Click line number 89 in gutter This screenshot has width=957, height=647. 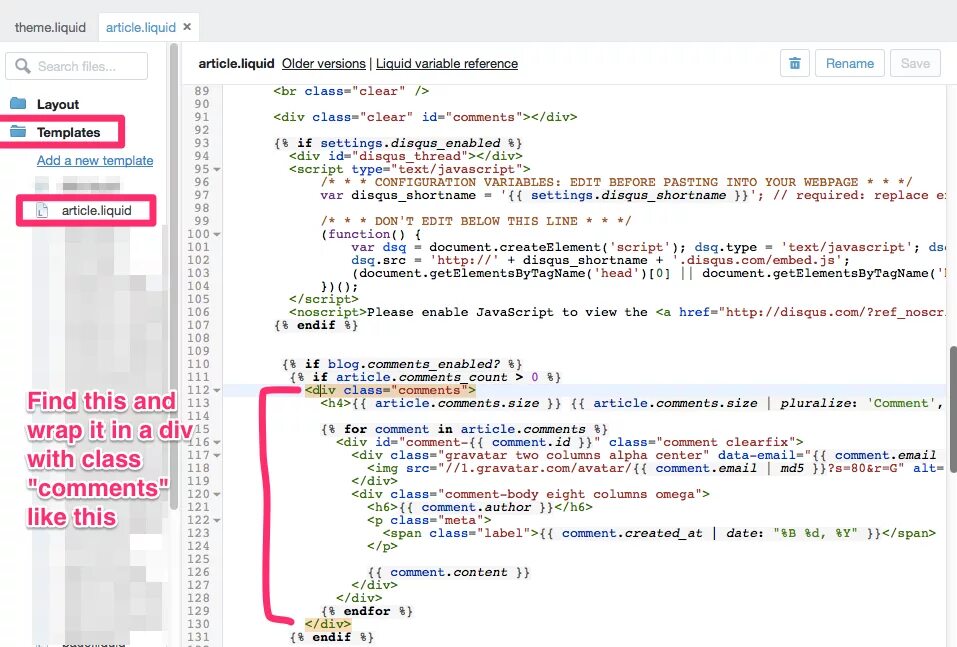[201, 91]
